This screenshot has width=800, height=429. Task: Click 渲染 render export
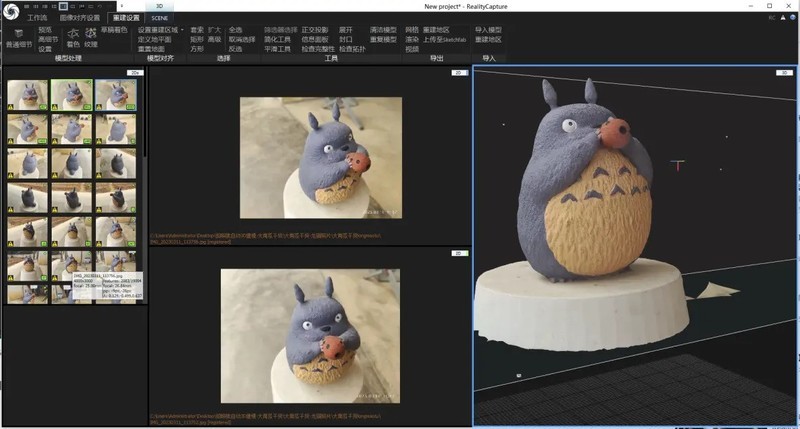click(x=412, y=39)
